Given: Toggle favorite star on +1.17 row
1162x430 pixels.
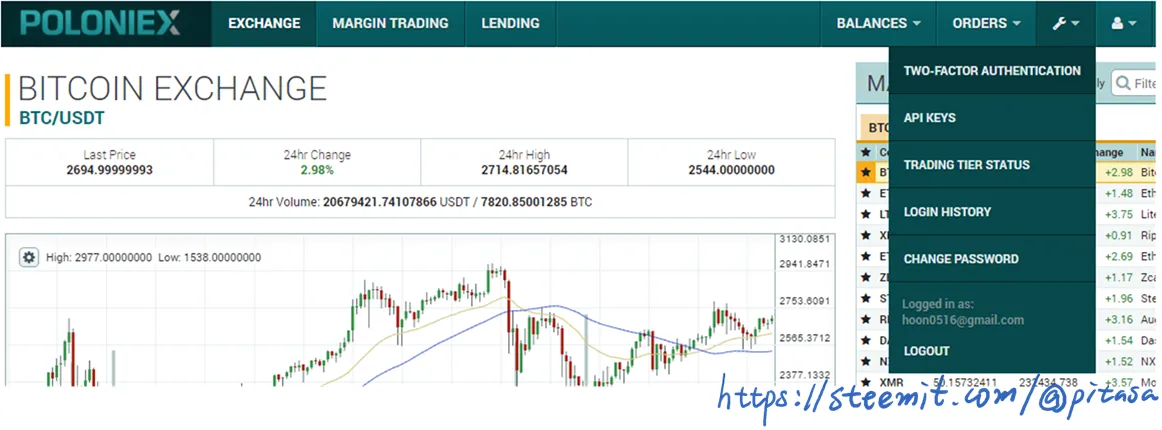Looking at the screenshot, I should coord(865,277).
